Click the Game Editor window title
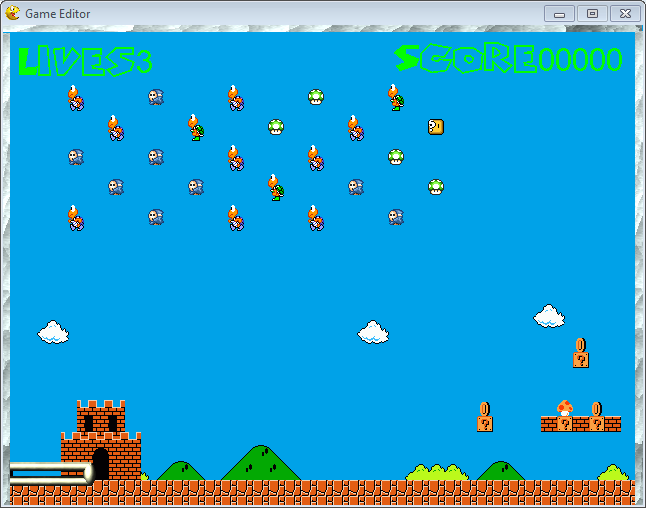This screenshot has width=646, height=508. (58, 14)
